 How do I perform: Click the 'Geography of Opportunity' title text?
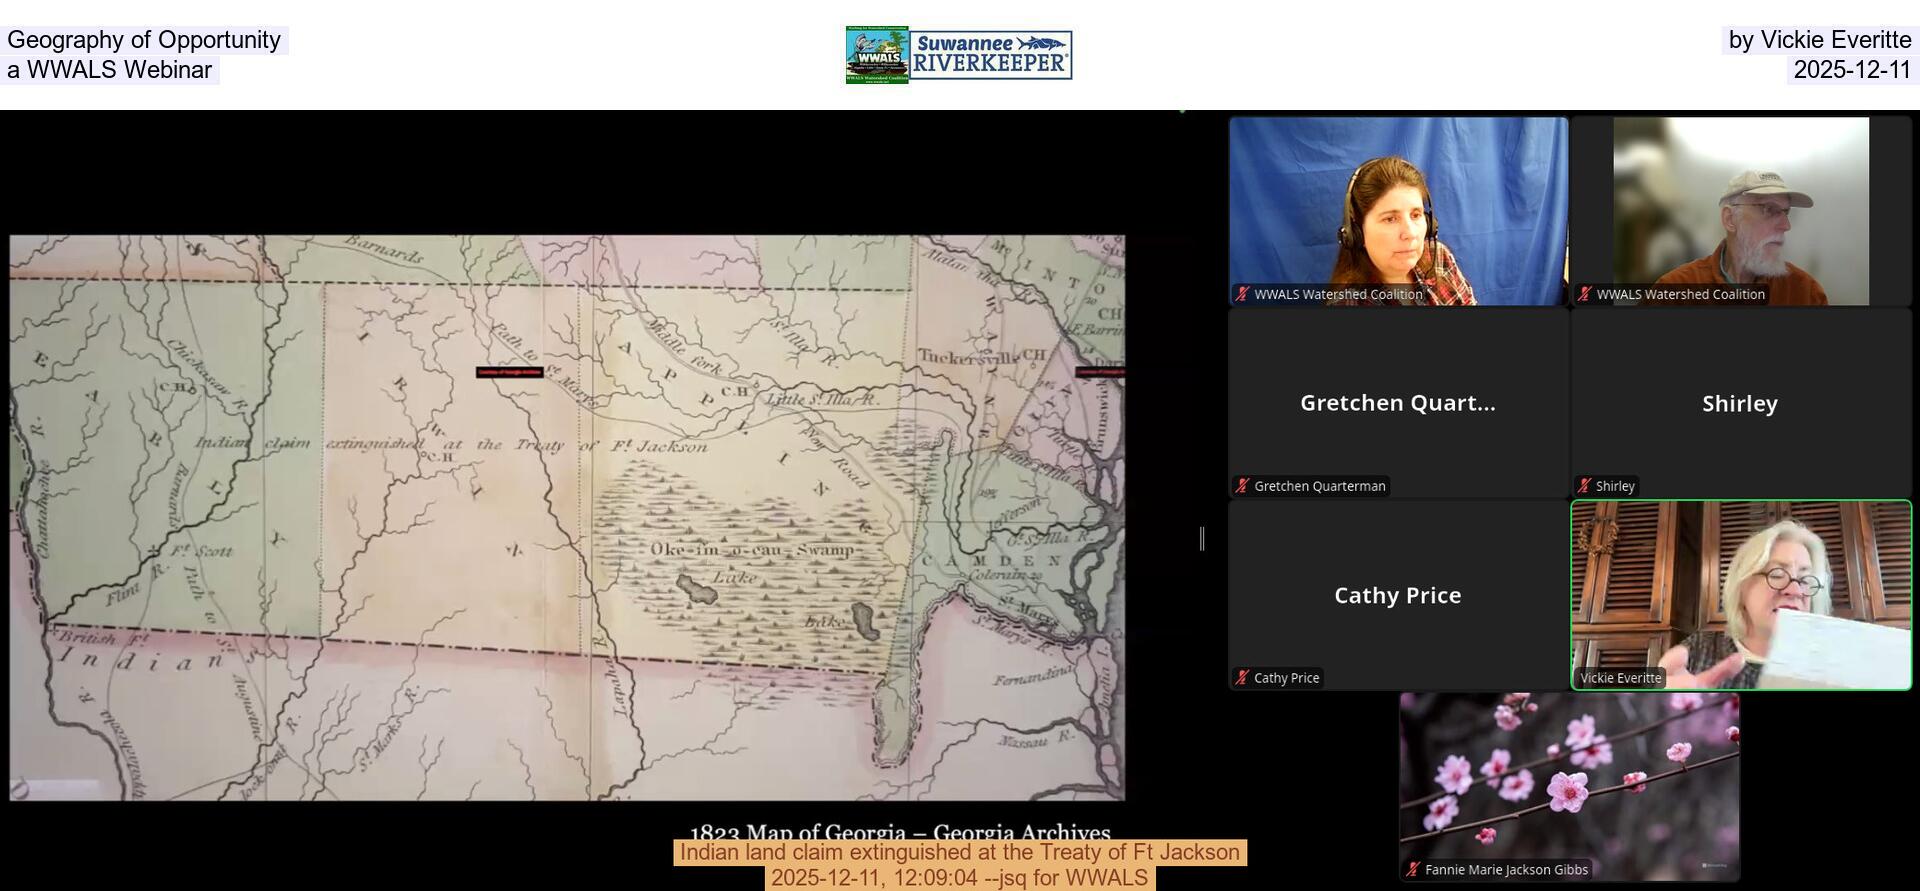pos(144,40)
